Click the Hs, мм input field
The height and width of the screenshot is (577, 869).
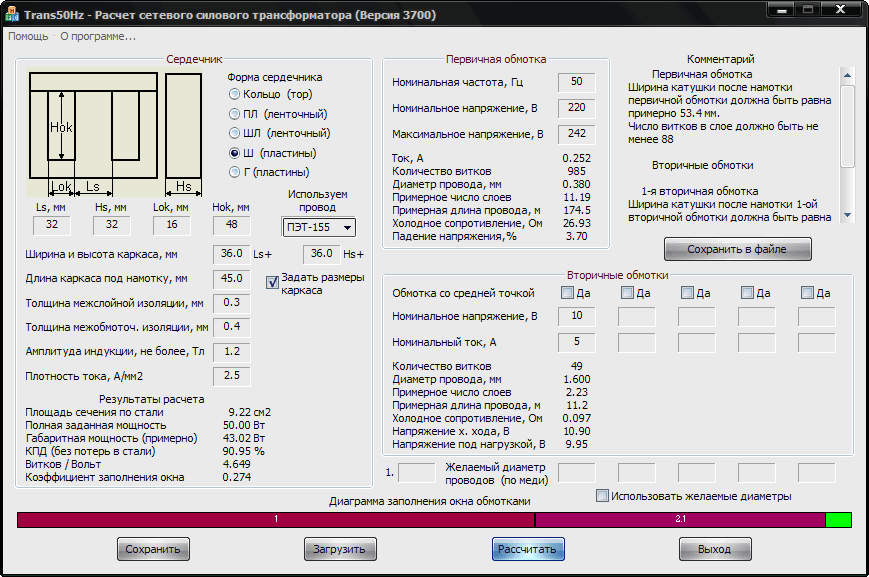112,225
